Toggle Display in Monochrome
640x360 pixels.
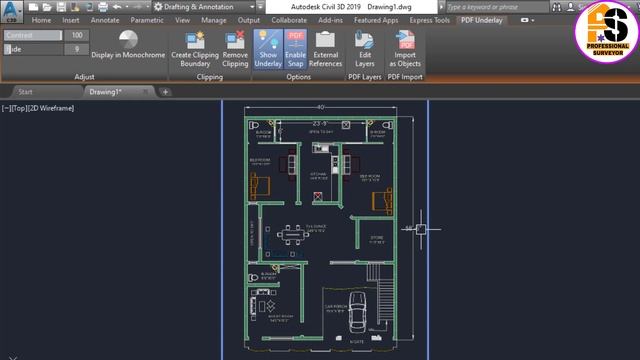tap(128, 45)
